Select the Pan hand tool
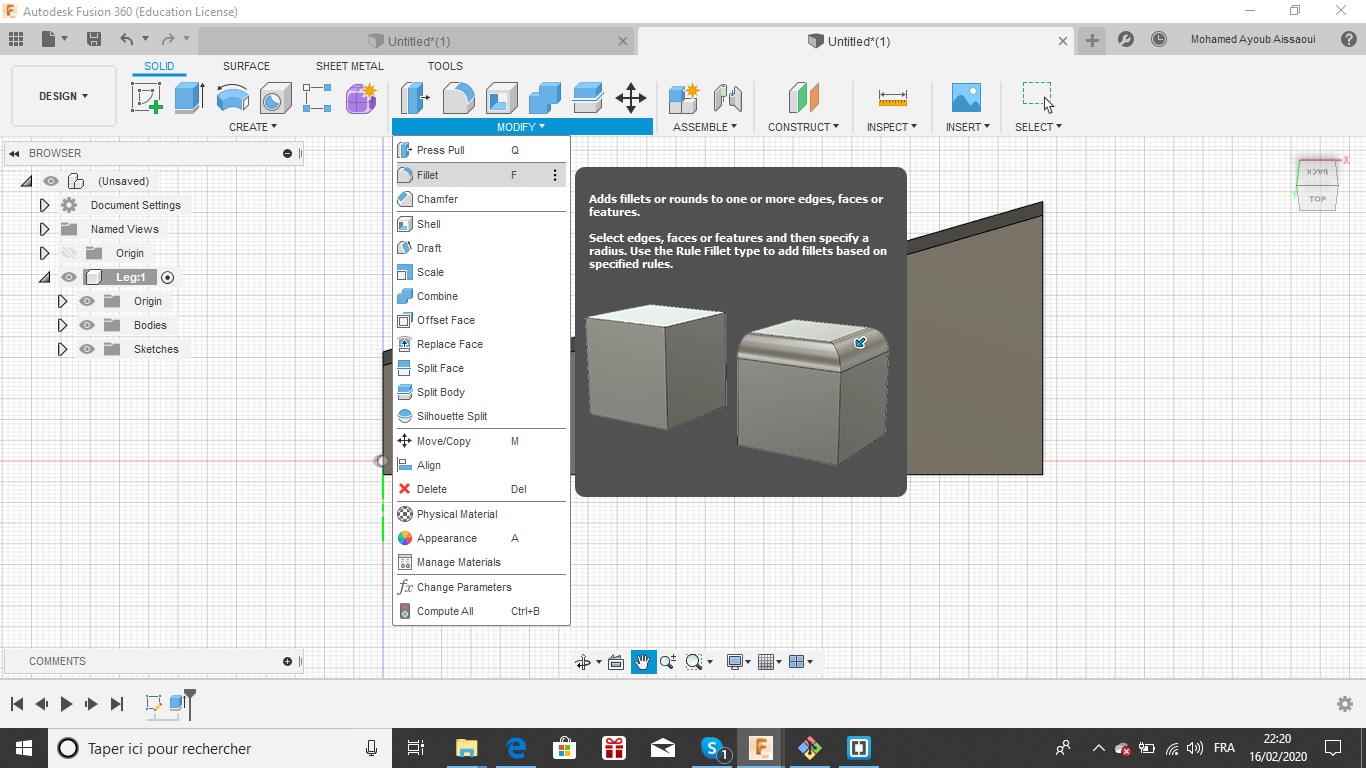This screenshot has width=1366, height=768. (642, 662)
